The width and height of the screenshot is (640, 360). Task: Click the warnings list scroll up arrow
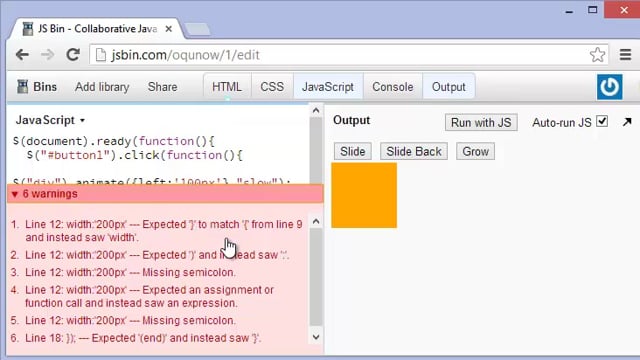point(316,222)
